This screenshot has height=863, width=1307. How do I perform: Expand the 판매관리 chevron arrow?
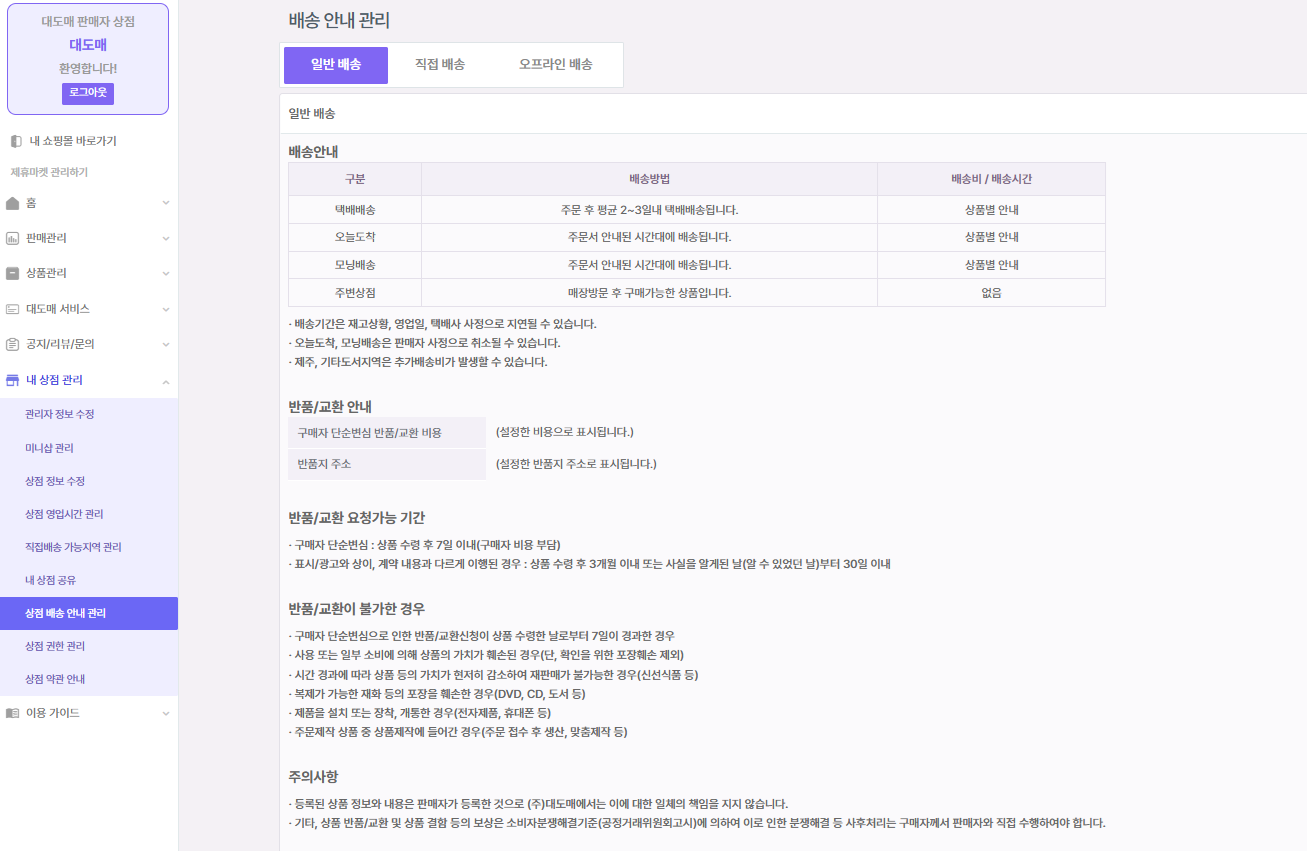(166, 238)
